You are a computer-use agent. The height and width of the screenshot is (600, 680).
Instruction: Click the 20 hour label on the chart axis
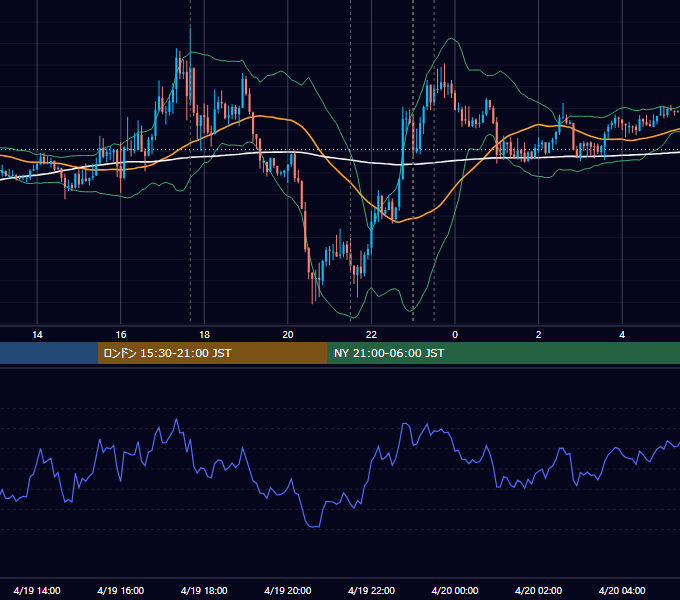(288, 335)
